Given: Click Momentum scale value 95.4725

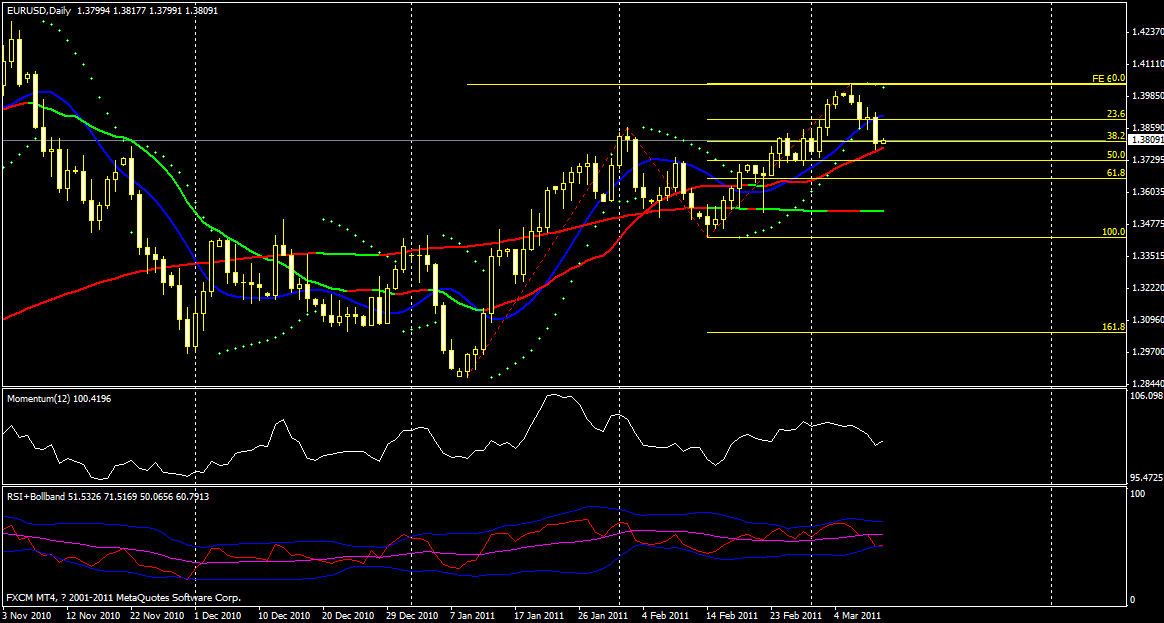Looking at the screenshot, I should (1147, 478).
